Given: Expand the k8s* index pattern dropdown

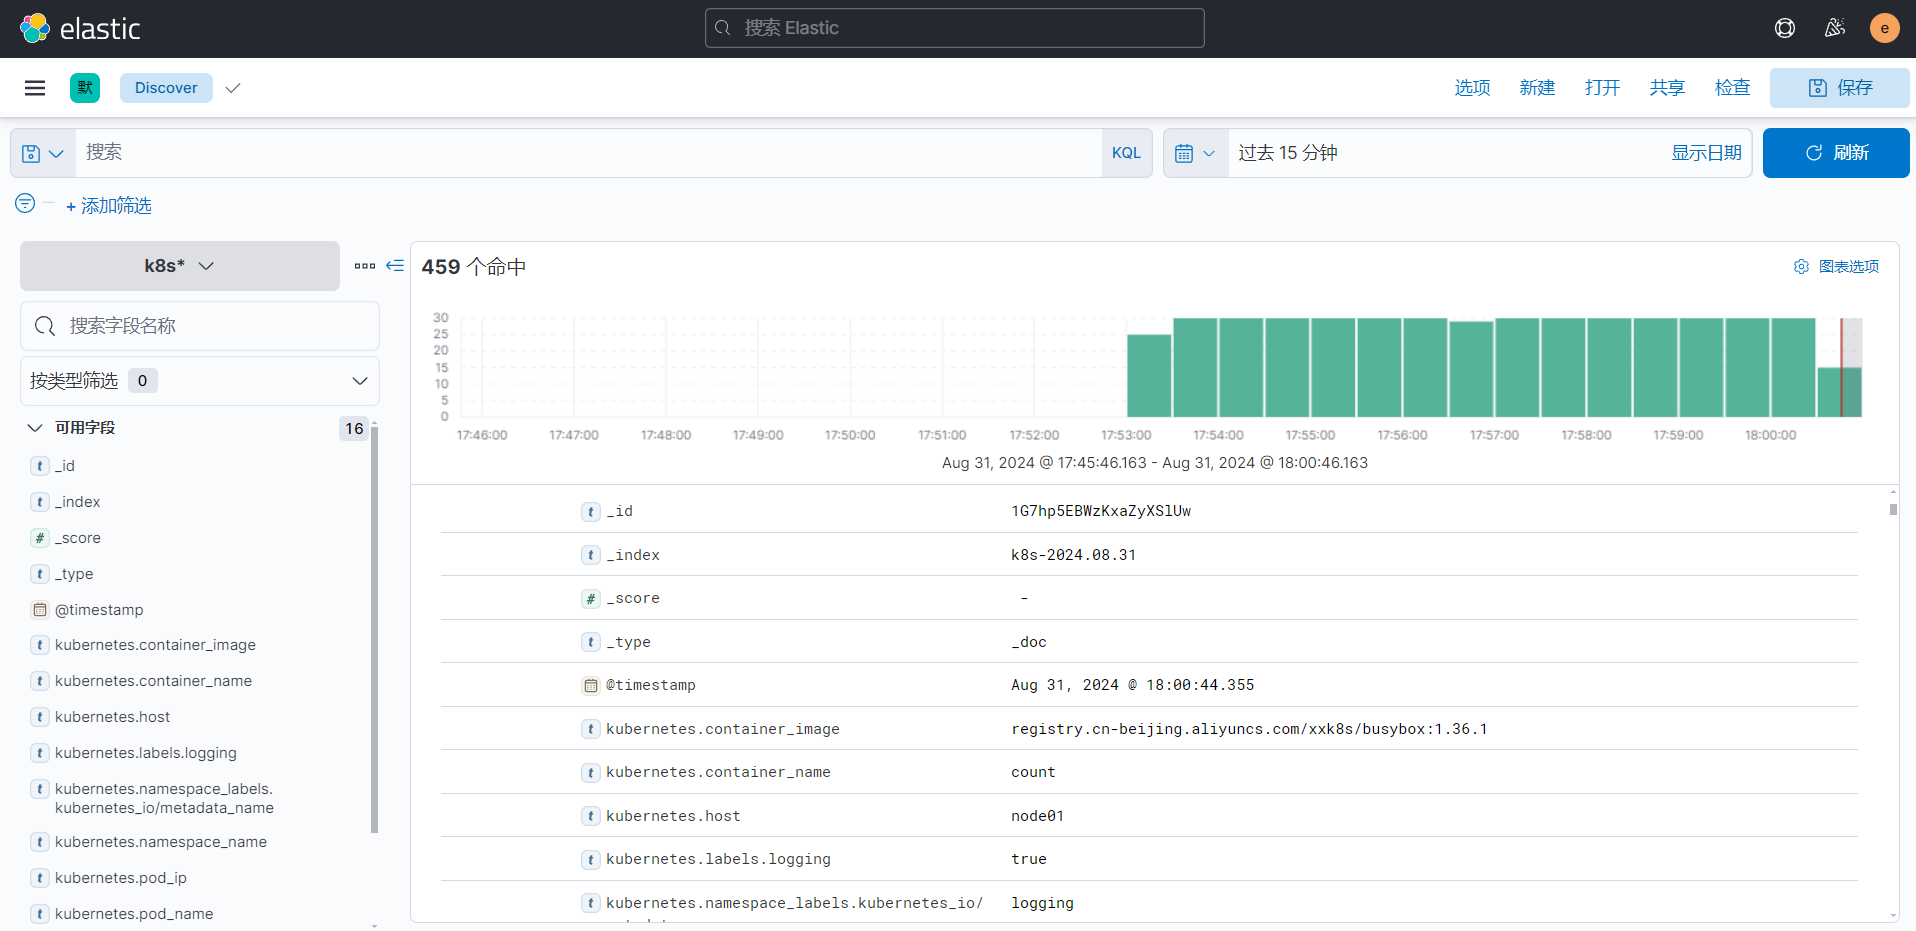Looking at the screenshot, I should coord(180,266).
